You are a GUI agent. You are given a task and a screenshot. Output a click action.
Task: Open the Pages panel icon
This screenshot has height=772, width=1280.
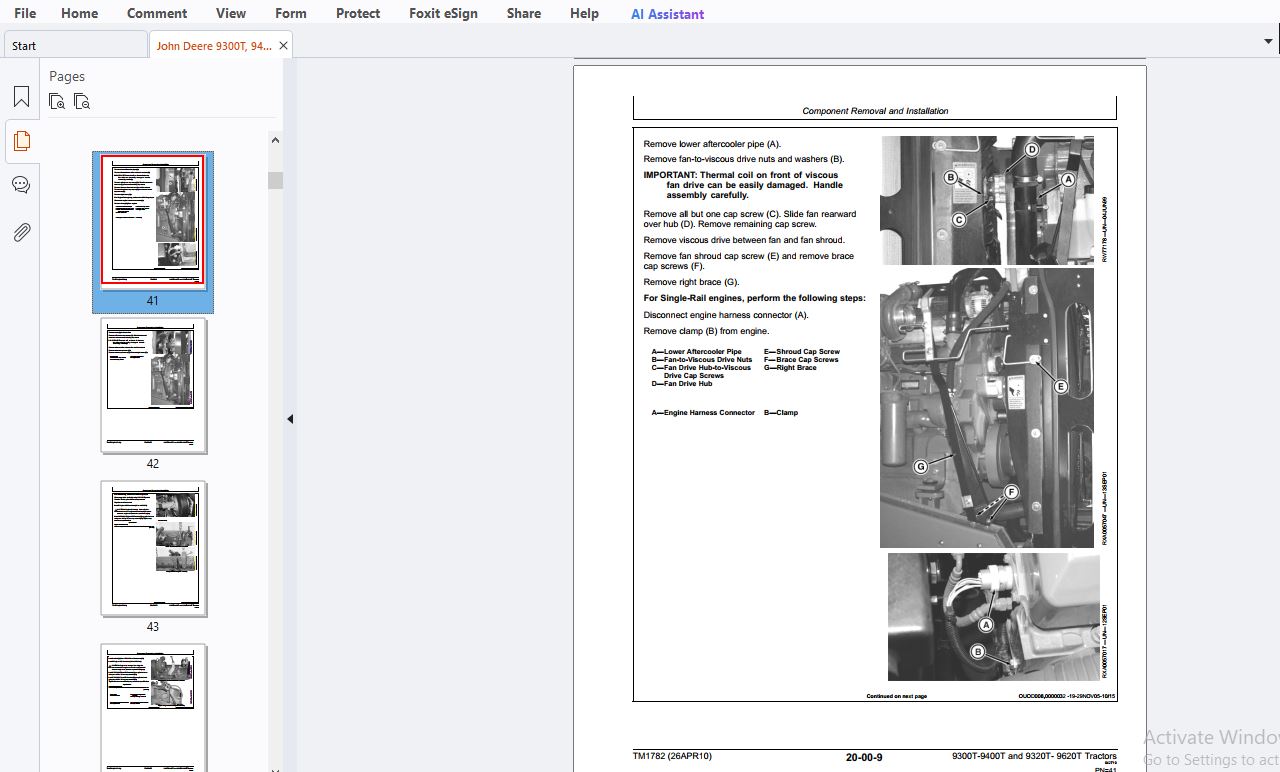[x=21, y=141]
